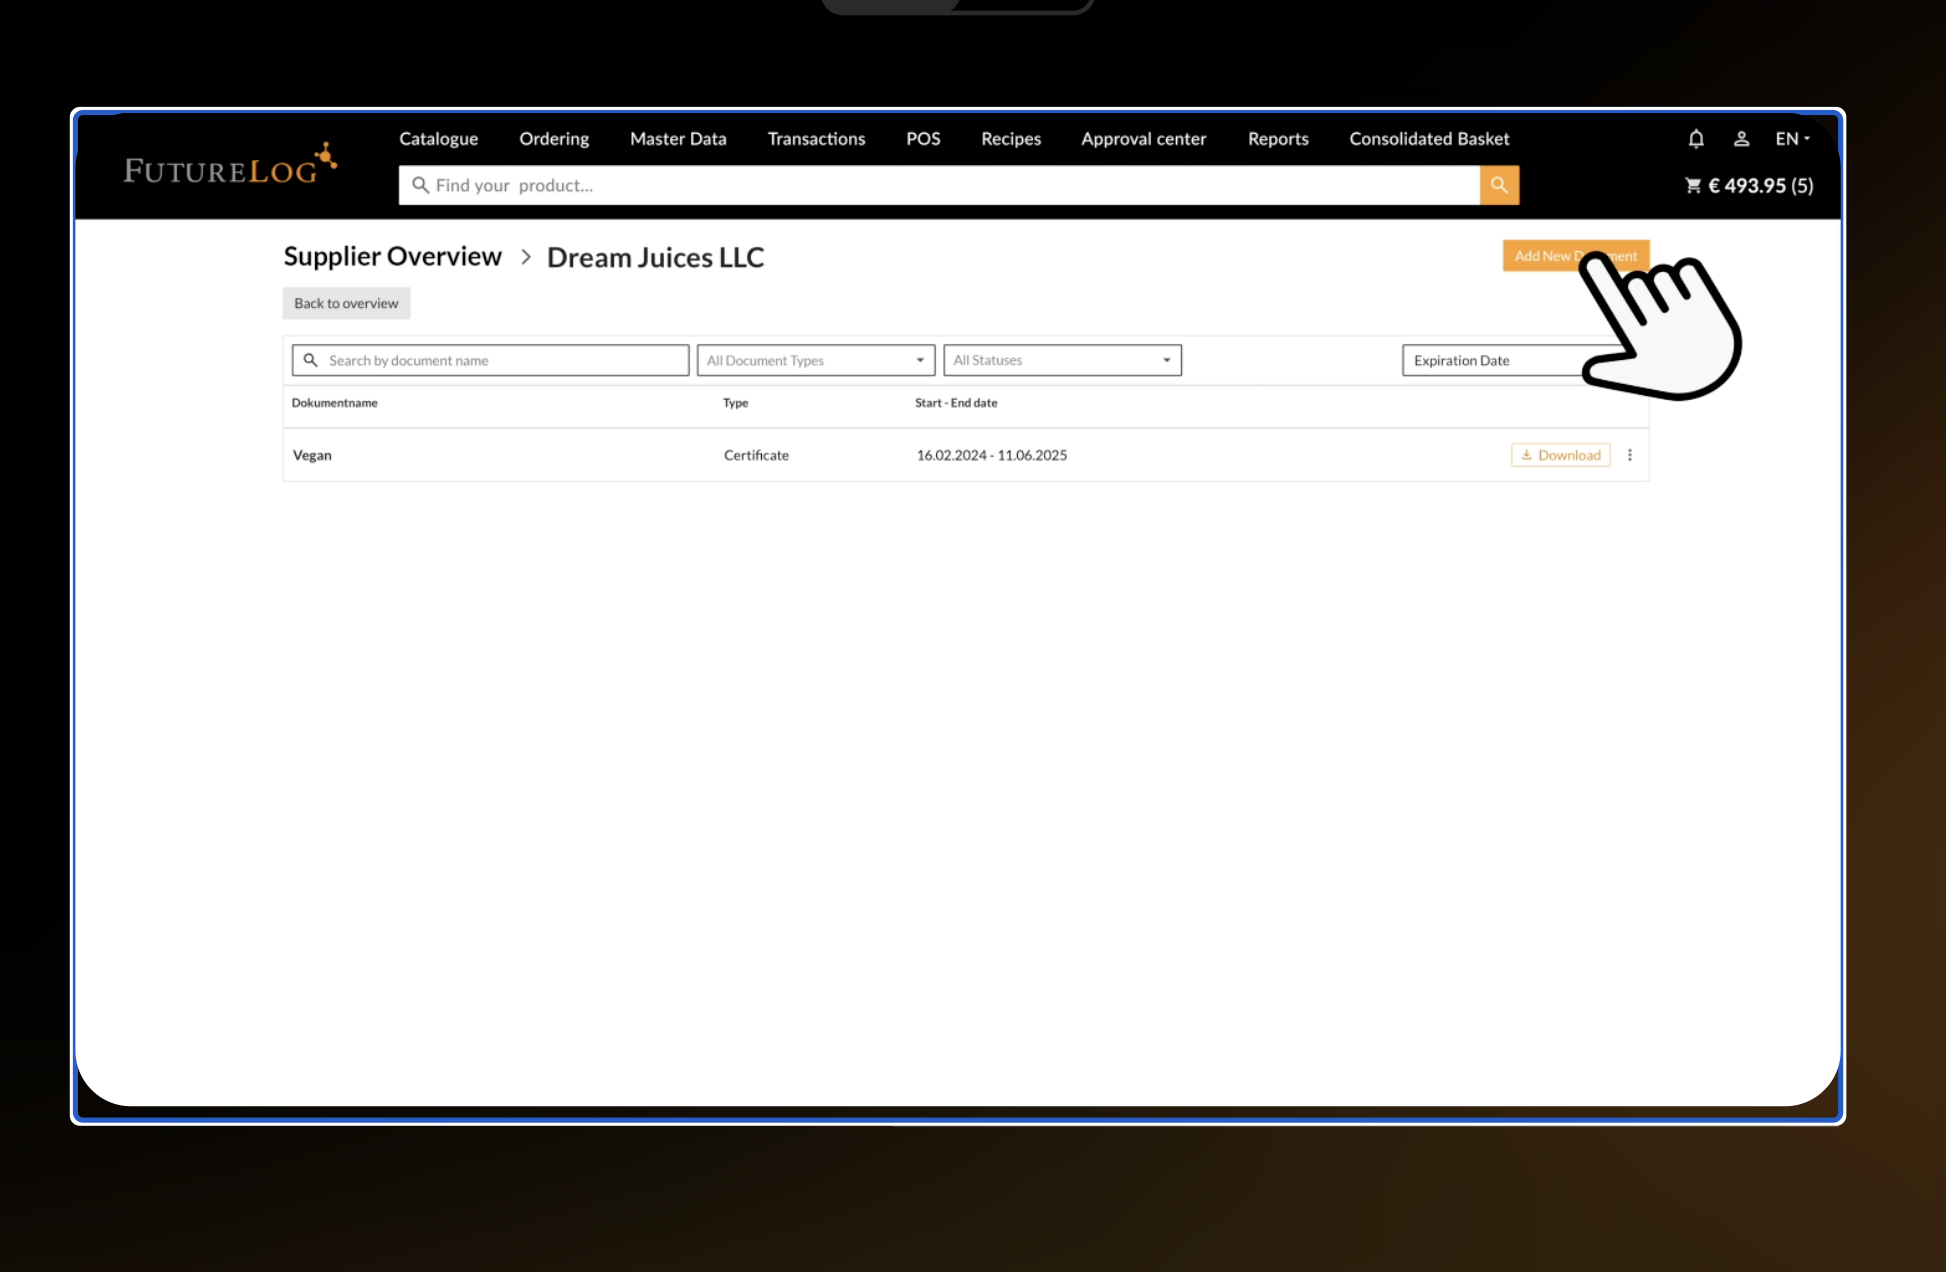
Task: Click the magnifier icon in the document search field
Action: 311,360
